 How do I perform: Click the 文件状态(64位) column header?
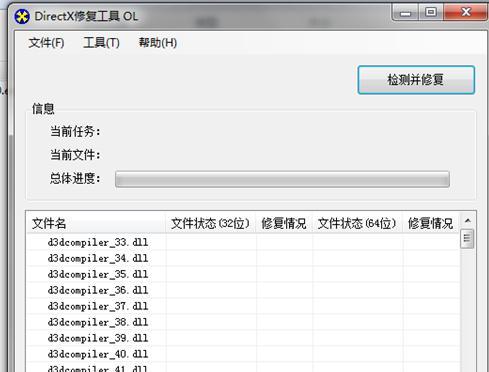click(x=357, y=223)
